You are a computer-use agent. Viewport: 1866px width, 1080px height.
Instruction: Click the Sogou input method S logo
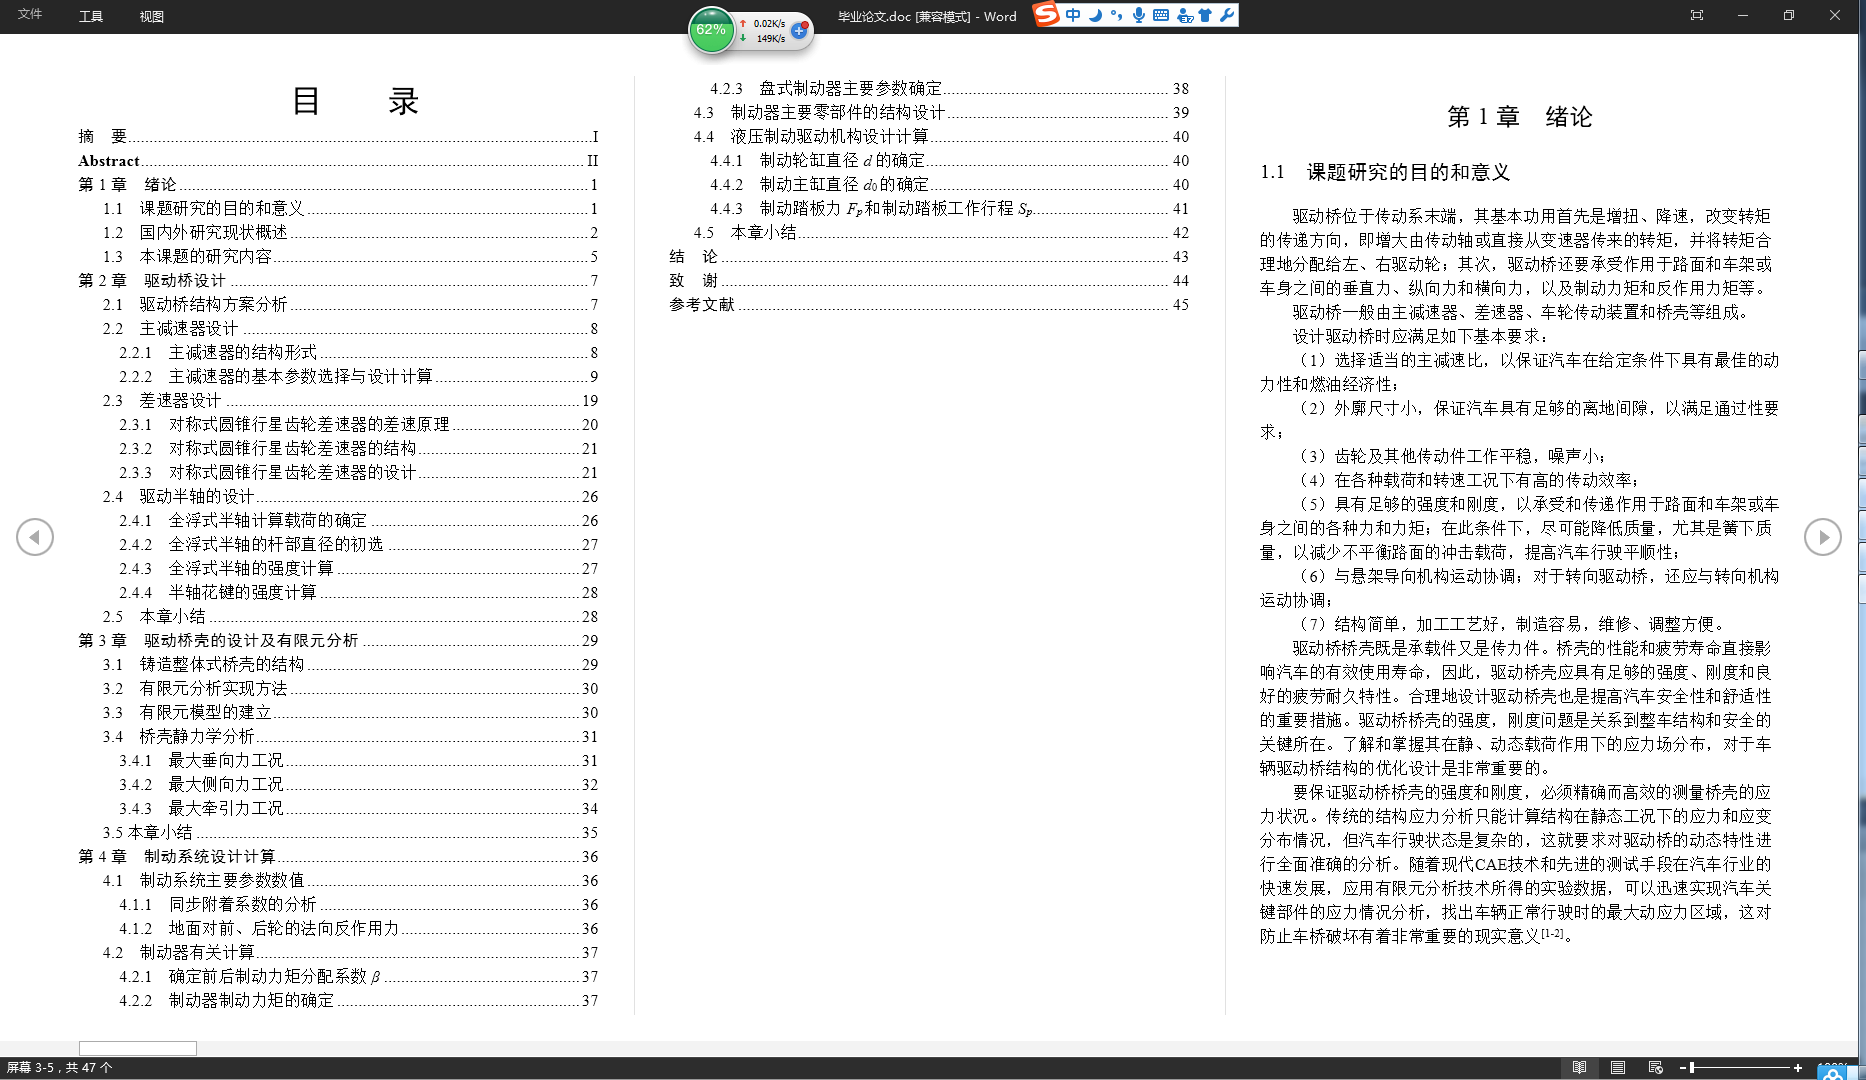[x=1046, y=14]
